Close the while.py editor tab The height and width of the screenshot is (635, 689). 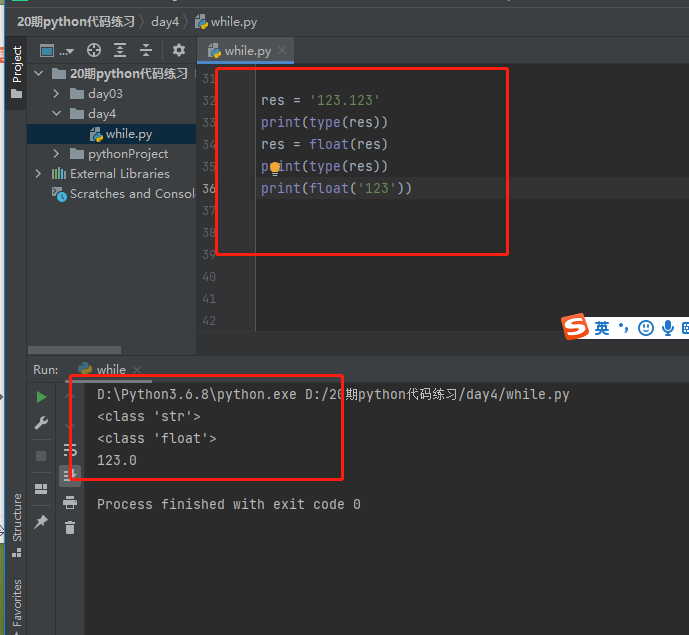coord(282,51)
